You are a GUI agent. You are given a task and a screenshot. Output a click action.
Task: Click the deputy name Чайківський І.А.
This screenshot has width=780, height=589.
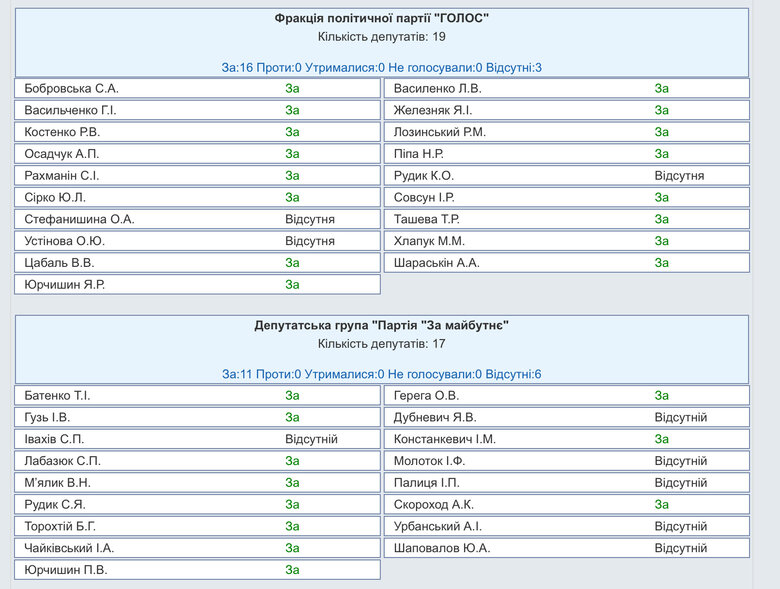pos(69,549)
